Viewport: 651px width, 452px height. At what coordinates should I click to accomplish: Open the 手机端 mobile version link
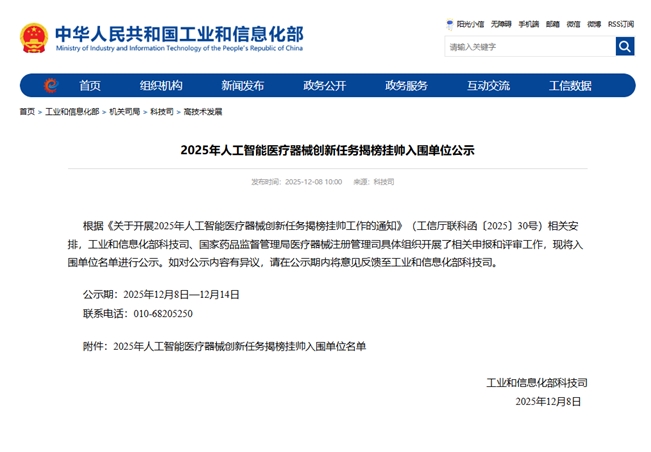[528, 23]
